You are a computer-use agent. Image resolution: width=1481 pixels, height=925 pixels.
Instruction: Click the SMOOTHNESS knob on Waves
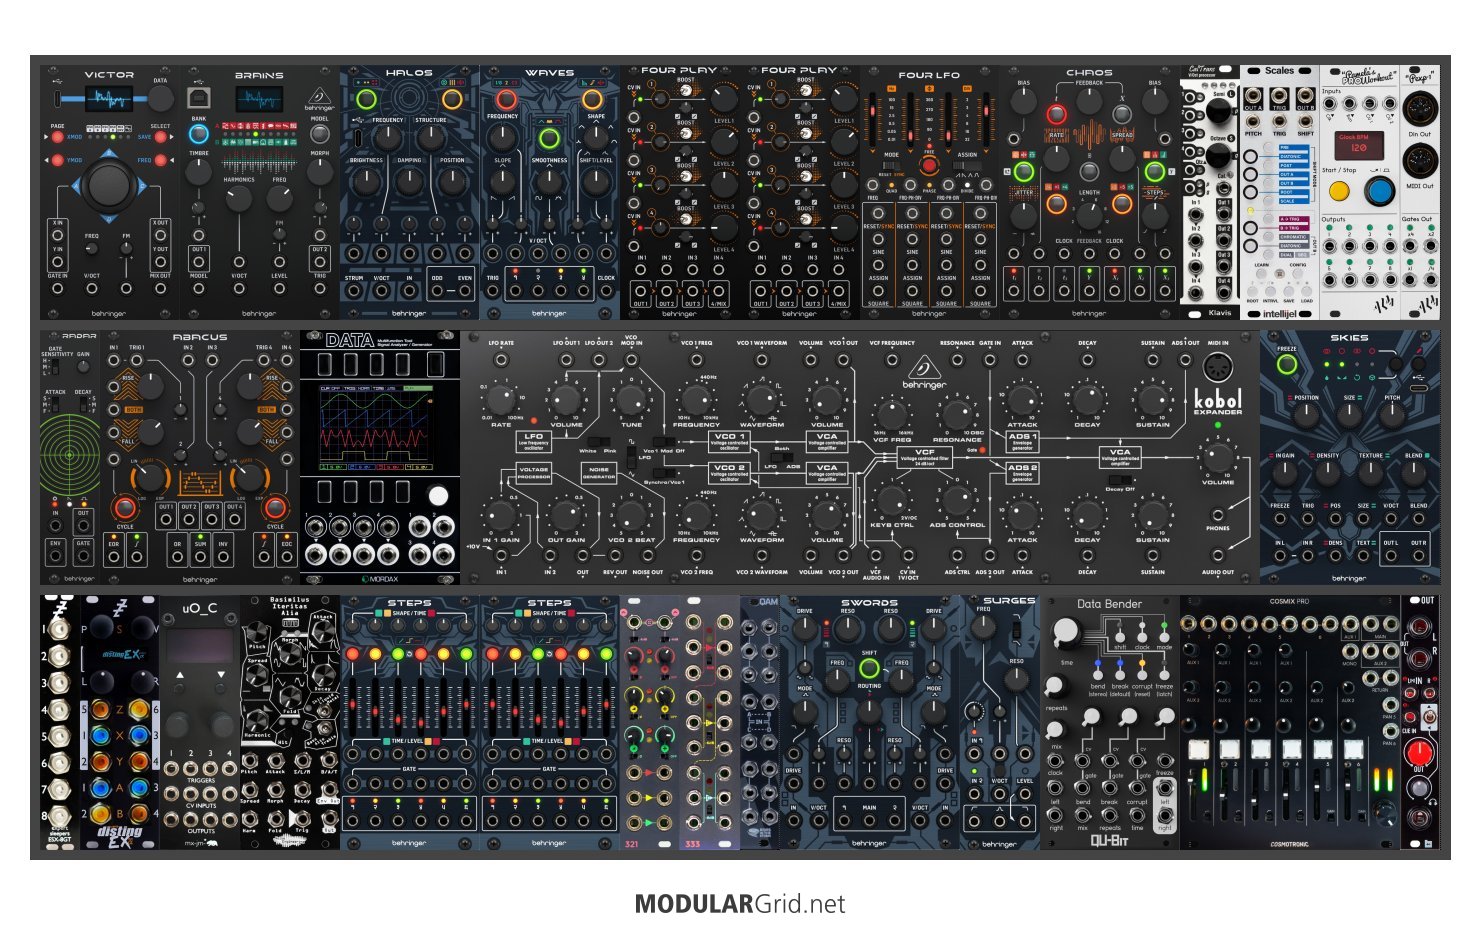click(x=549, y=181)
